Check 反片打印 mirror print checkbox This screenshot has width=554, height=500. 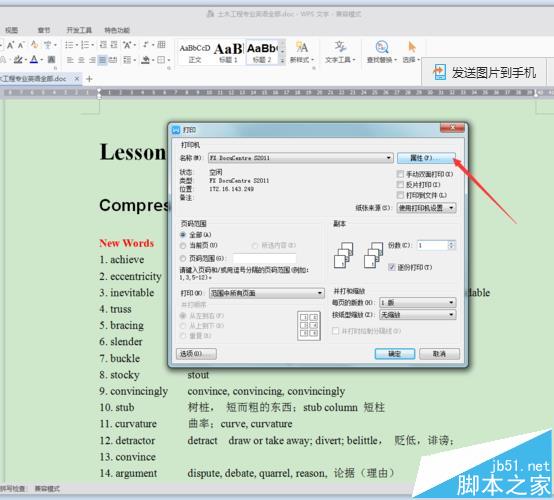400,184
